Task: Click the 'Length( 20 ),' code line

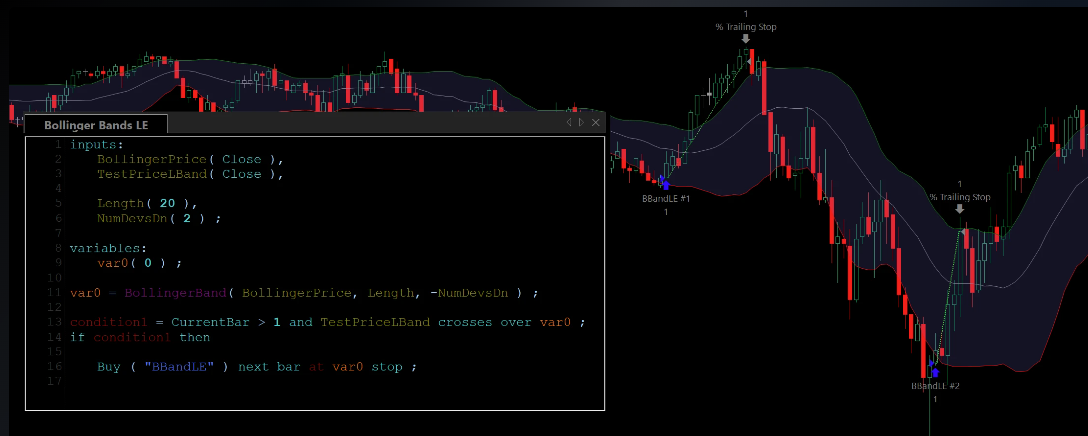Action: (148, 203)
